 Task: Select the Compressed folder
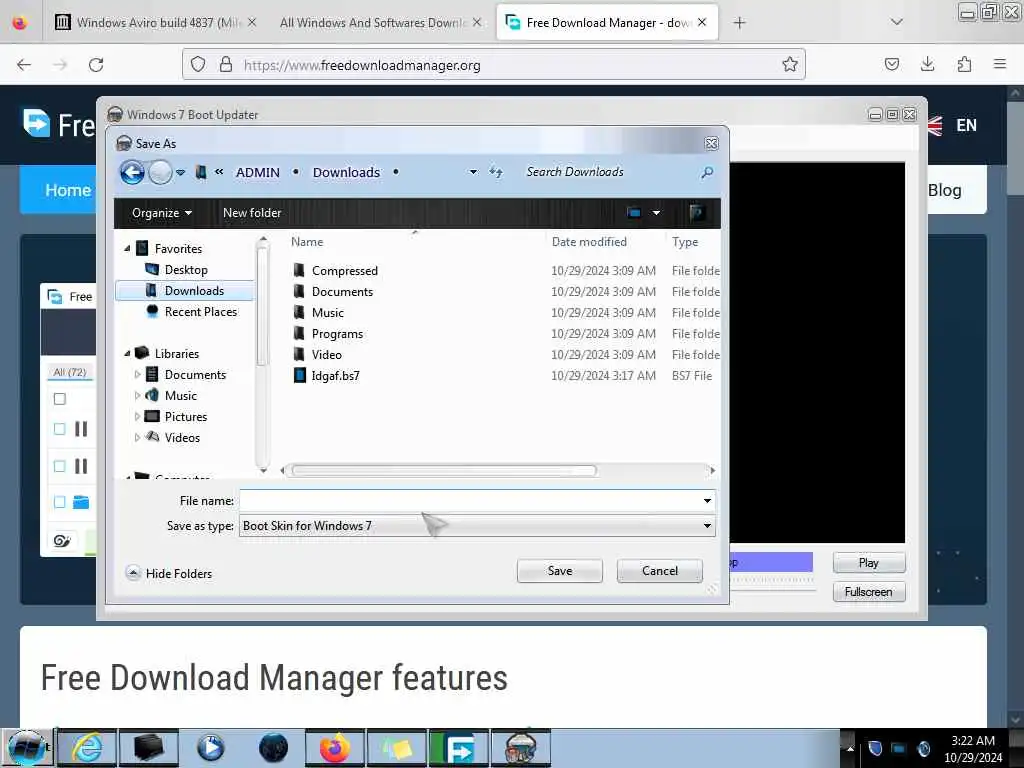coord(344,270)
